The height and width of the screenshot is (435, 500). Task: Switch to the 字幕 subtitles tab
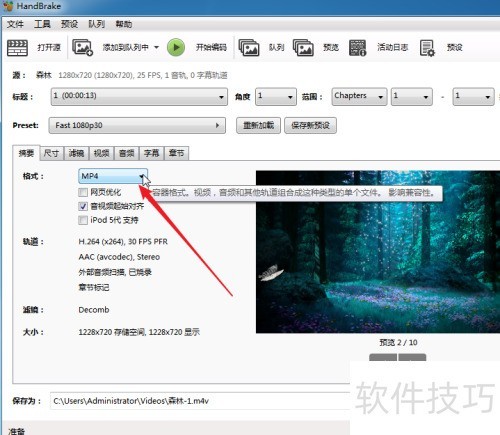152,153
